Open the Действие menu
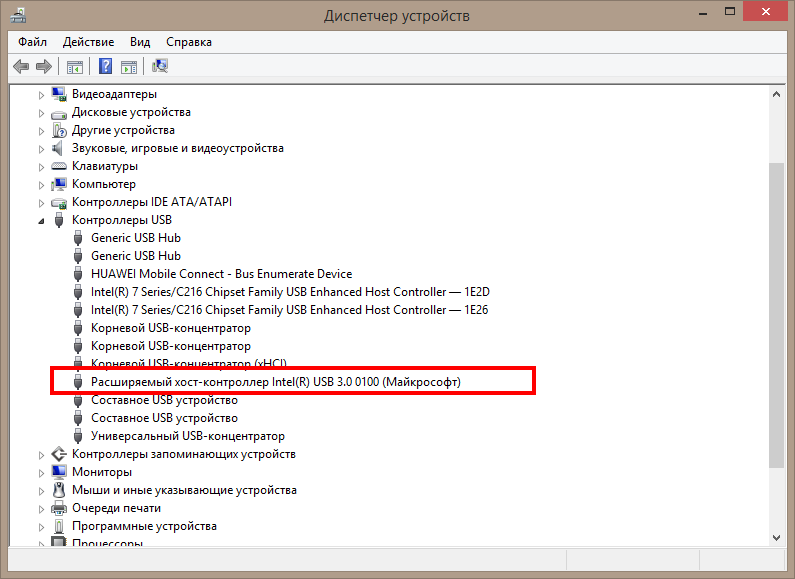 point(88,42)
